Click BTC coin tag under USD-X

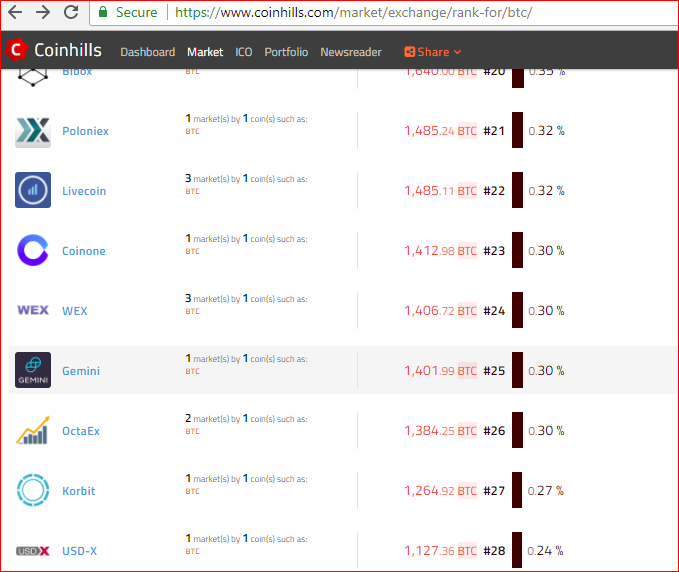192,551
